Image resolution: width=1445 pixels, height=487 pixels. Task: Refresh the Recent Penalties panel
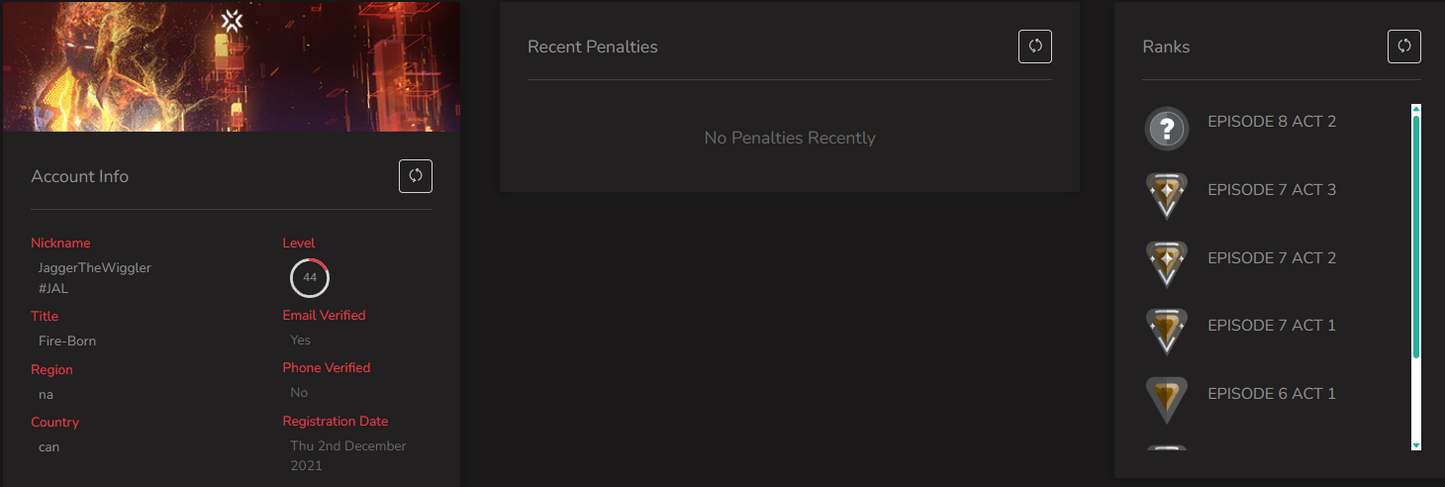[1035, 46]
